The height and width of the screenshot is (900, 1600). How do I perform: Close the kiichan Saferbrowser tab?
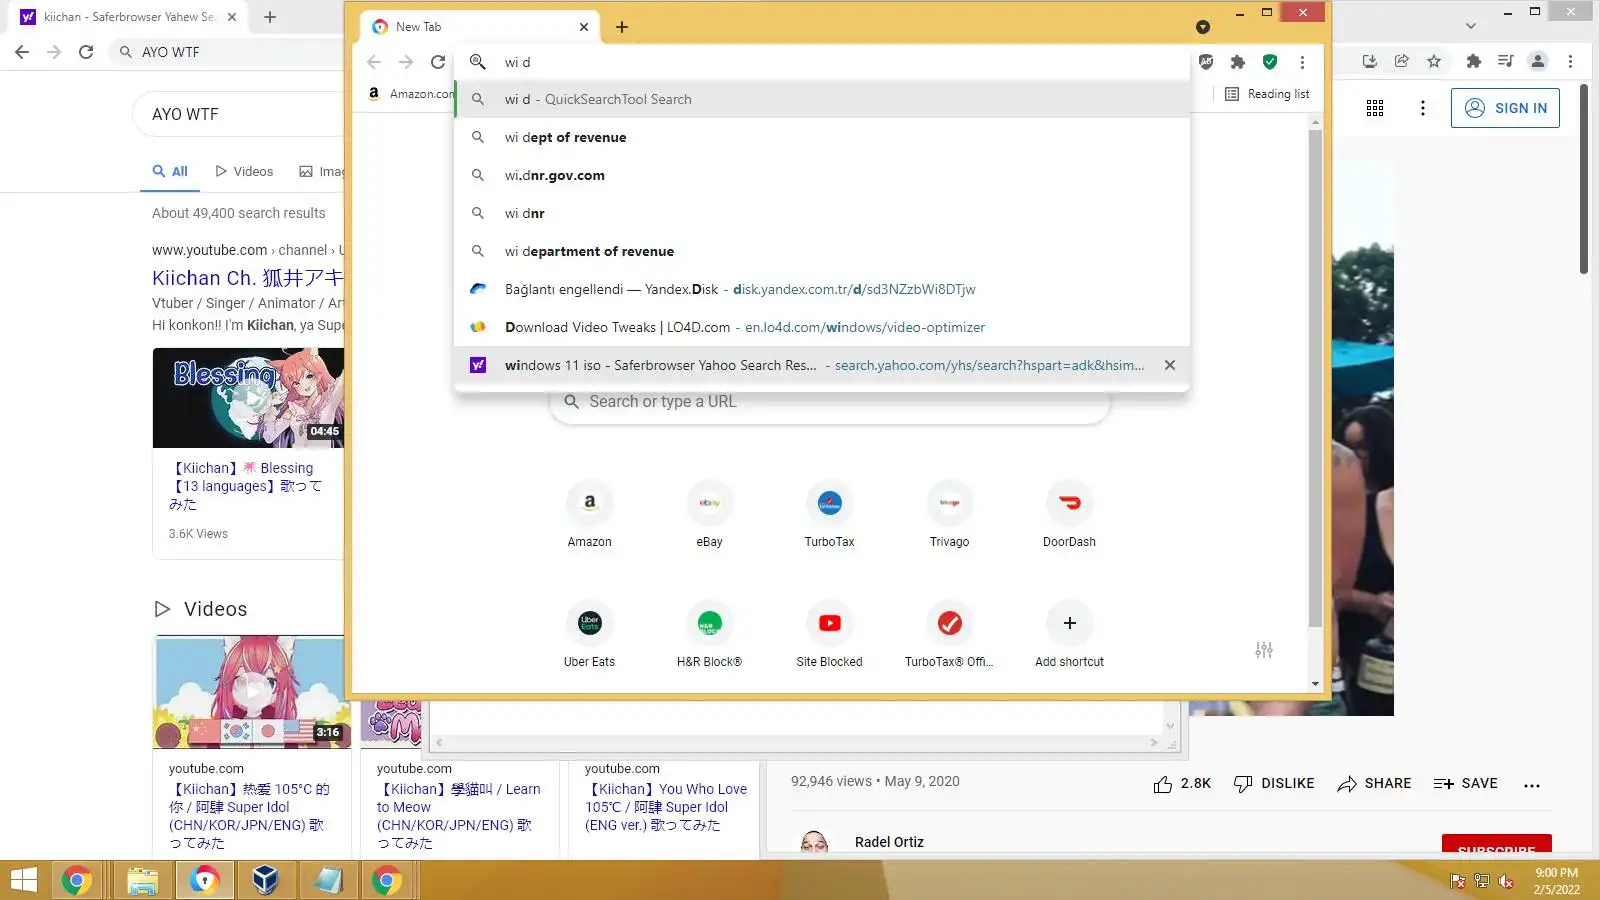point(232,17)
